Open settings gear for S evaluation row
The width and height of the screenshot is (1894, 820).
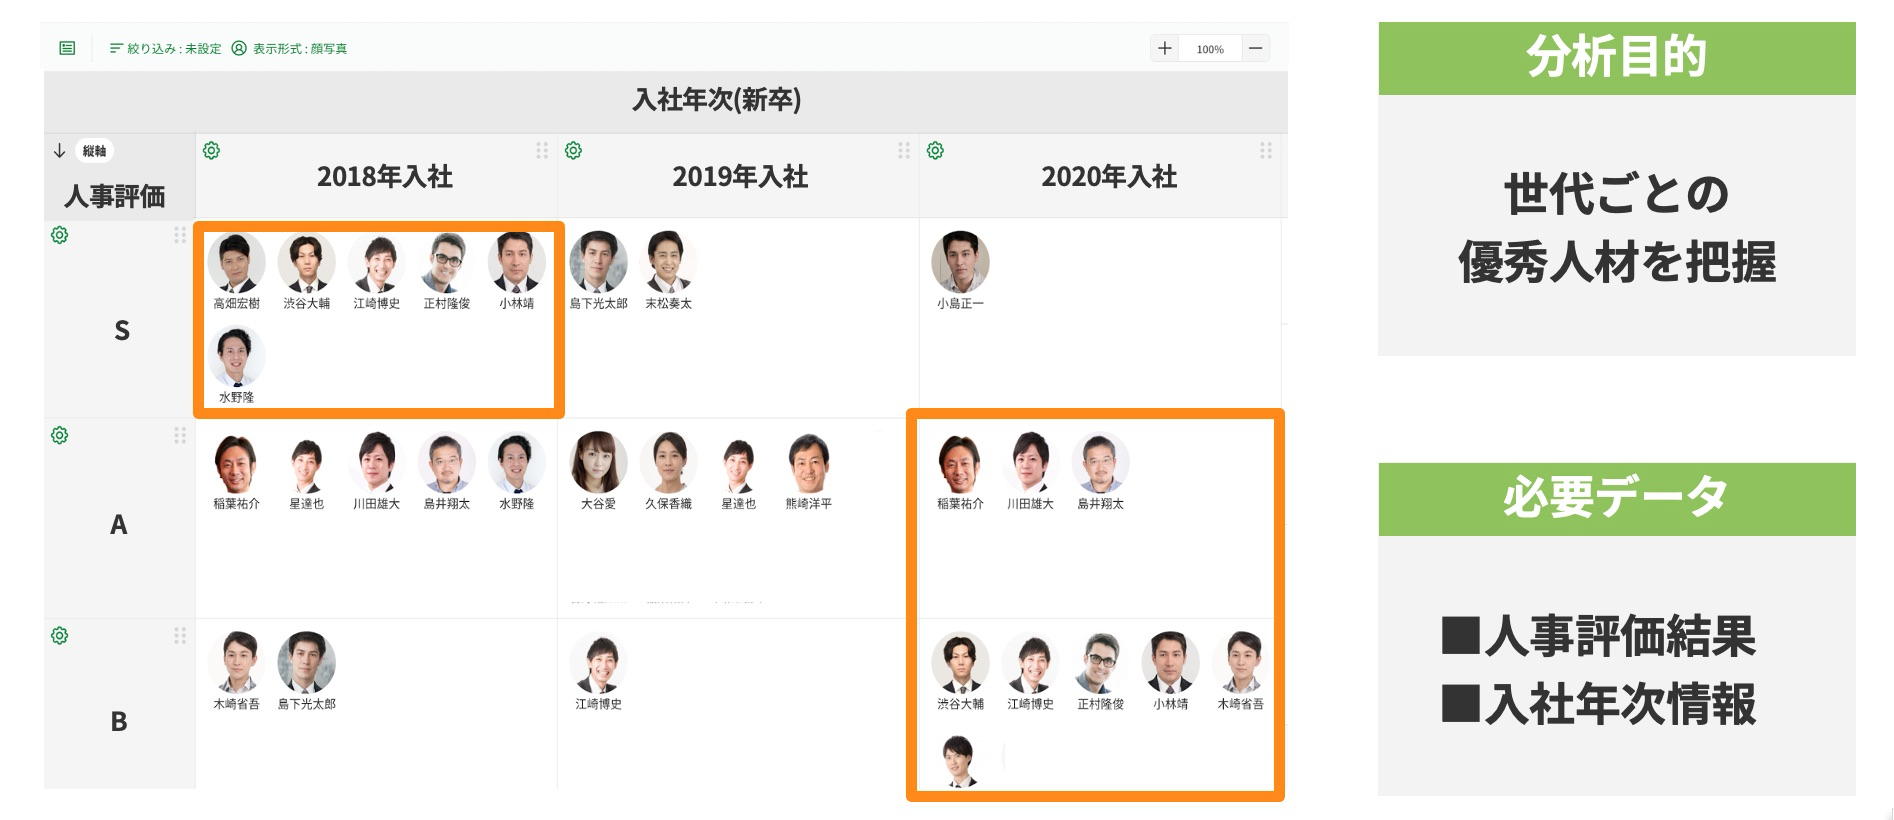pos(60,235)
